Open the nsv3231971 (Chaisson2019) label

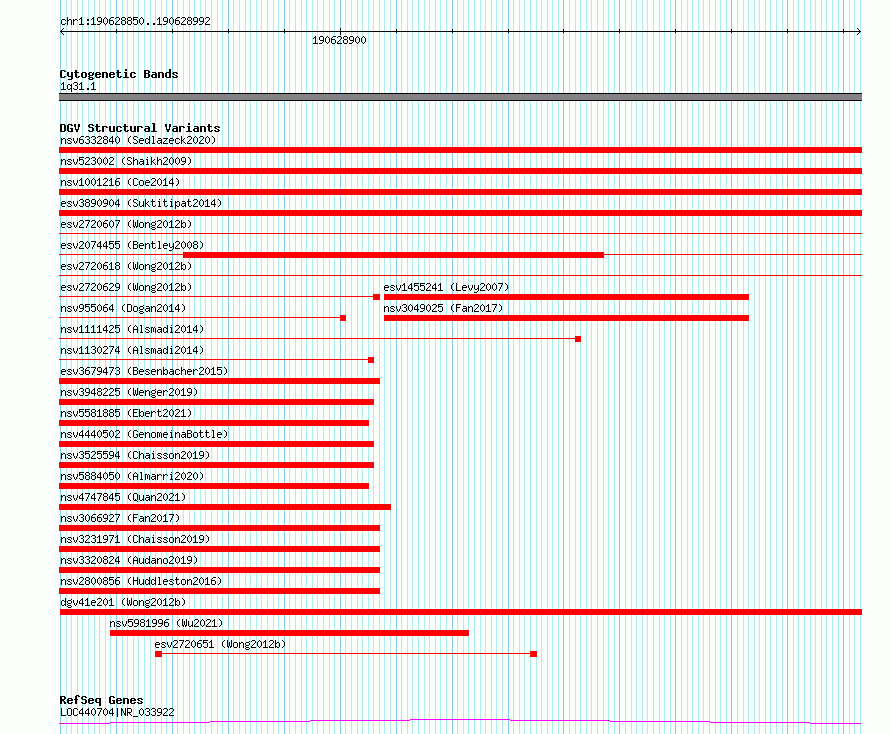click(x=135, y=539)
